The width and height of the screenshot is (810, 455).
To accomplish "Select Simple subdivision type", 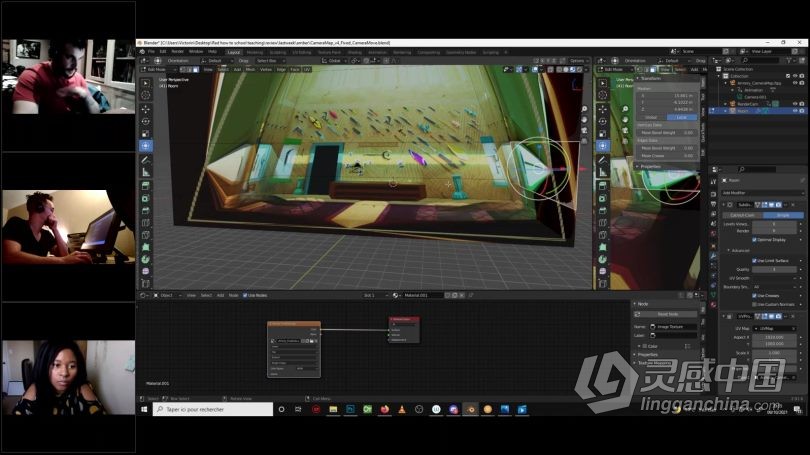I will point(783,215).
